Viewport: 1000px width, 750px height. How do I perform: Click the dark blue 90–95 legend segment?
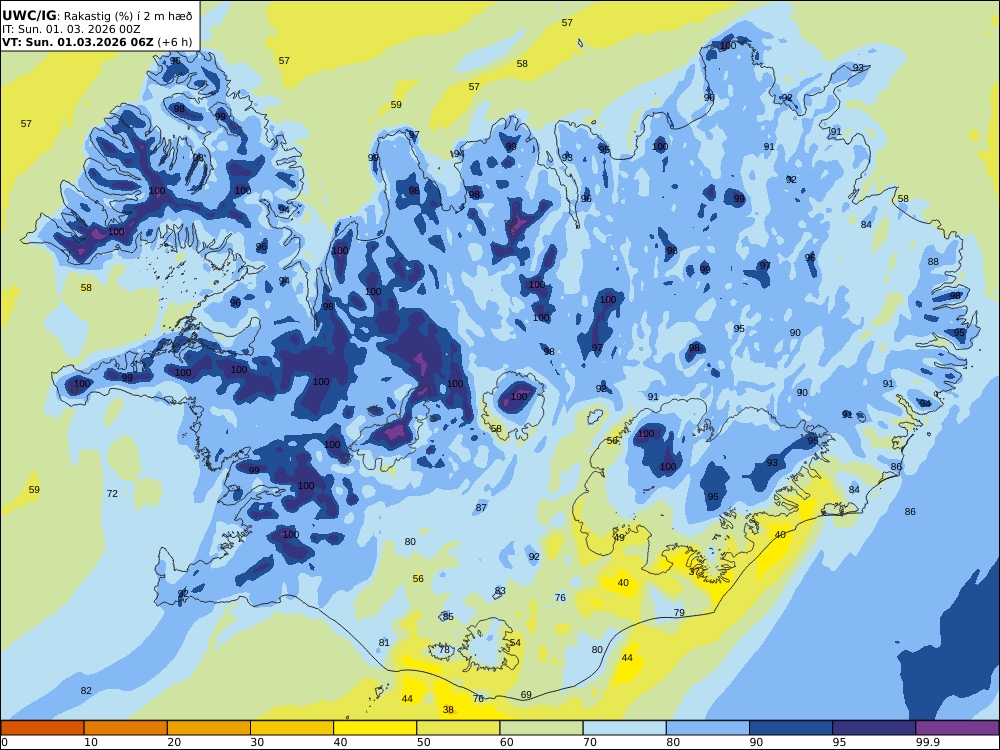pos(791,728)
